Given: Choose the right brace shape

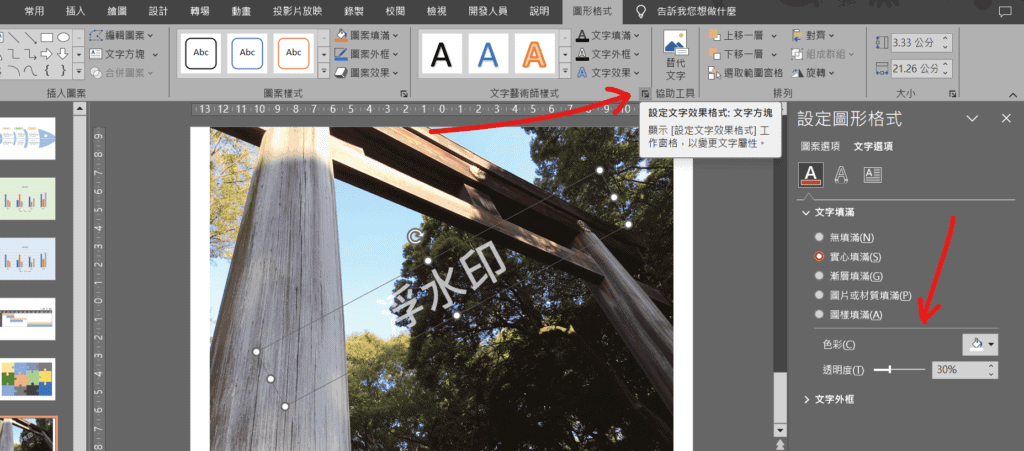Looking at the screenshot, I should pyautogui.click(x=63, y=70).
